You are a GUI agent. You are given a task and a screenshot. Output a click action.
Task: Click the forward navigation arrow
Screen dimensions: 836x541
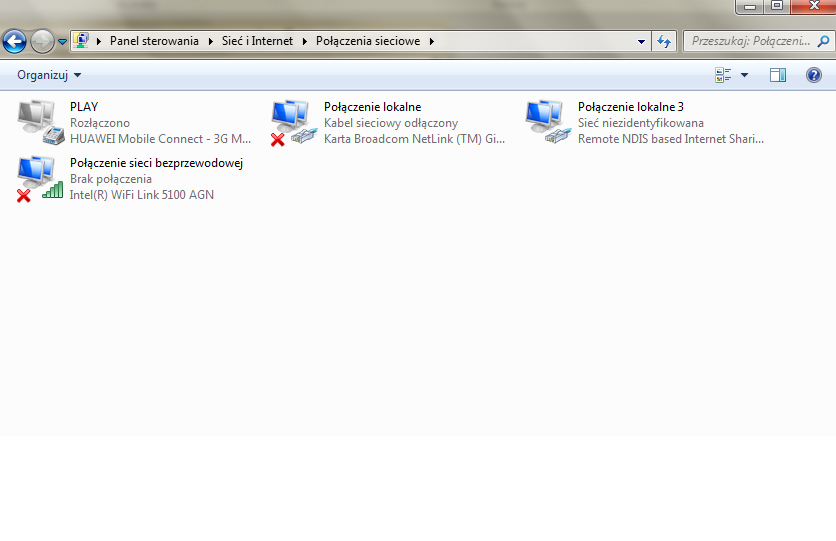tap(42, 42)
